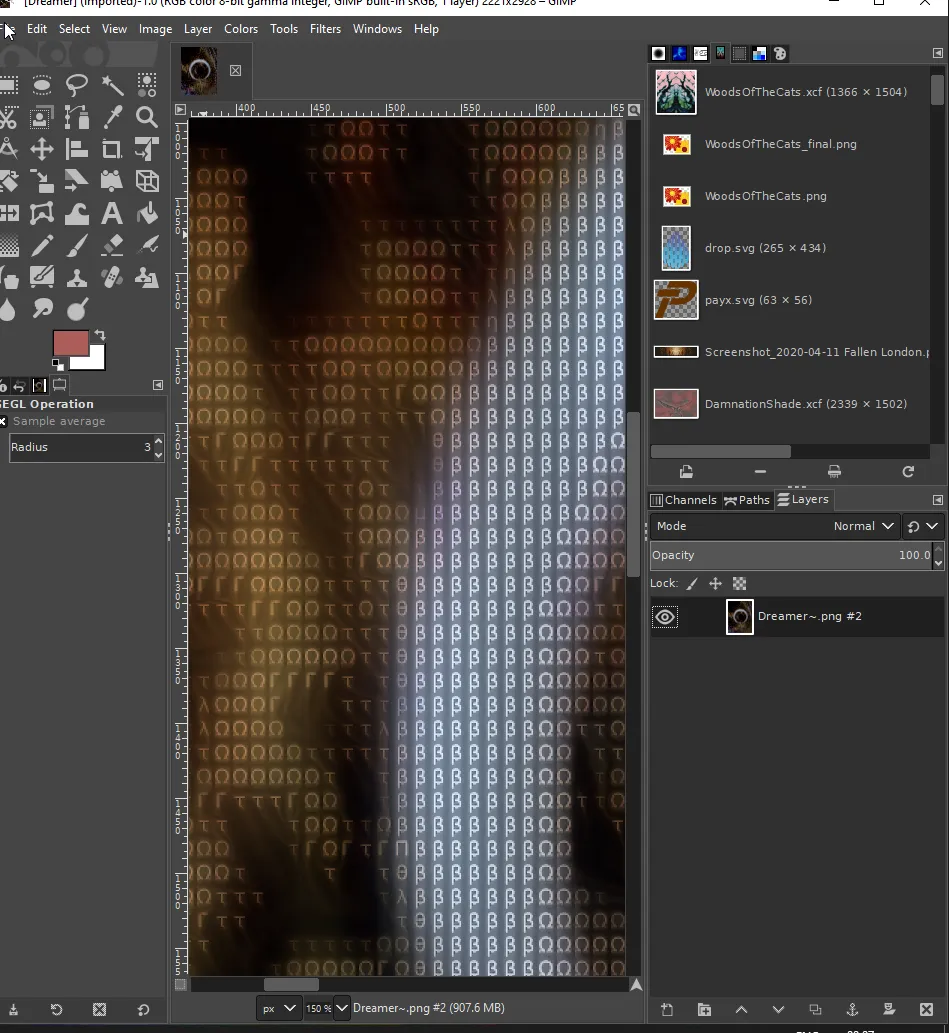Select the Foreground Select tool
The image size is (949, 1033).
pyautogui.click(x=42, y=117)
